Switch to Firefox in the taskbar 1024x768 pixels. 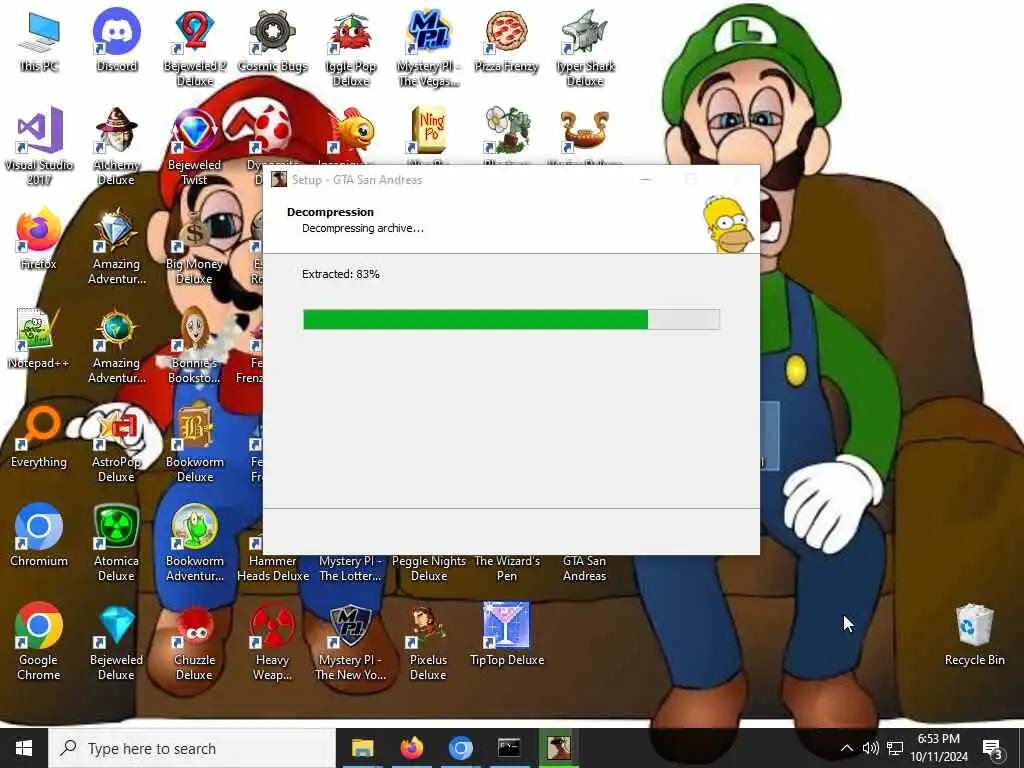coord(411,748)
